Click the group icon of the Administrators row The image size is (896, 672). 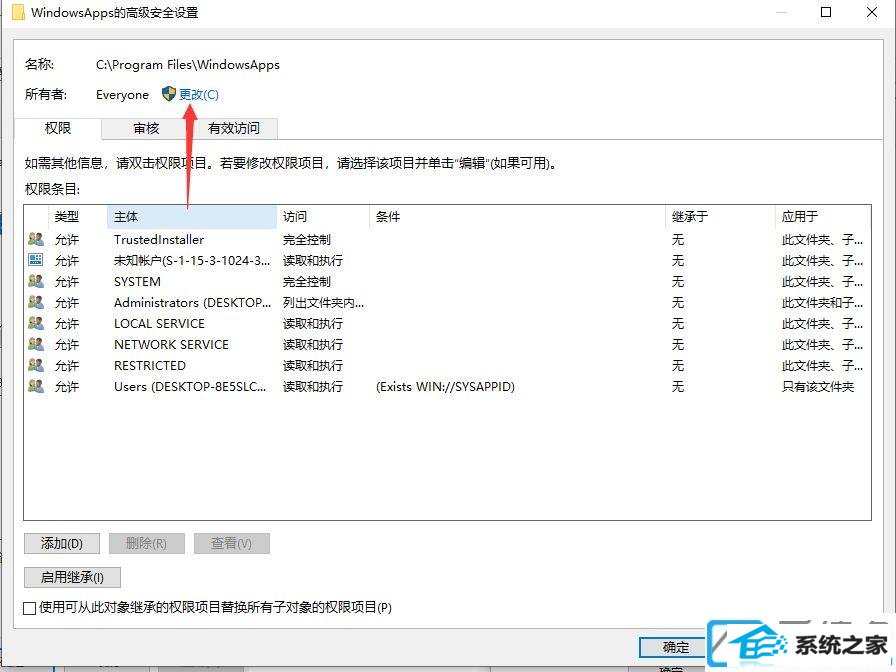[x=35, y=302]
